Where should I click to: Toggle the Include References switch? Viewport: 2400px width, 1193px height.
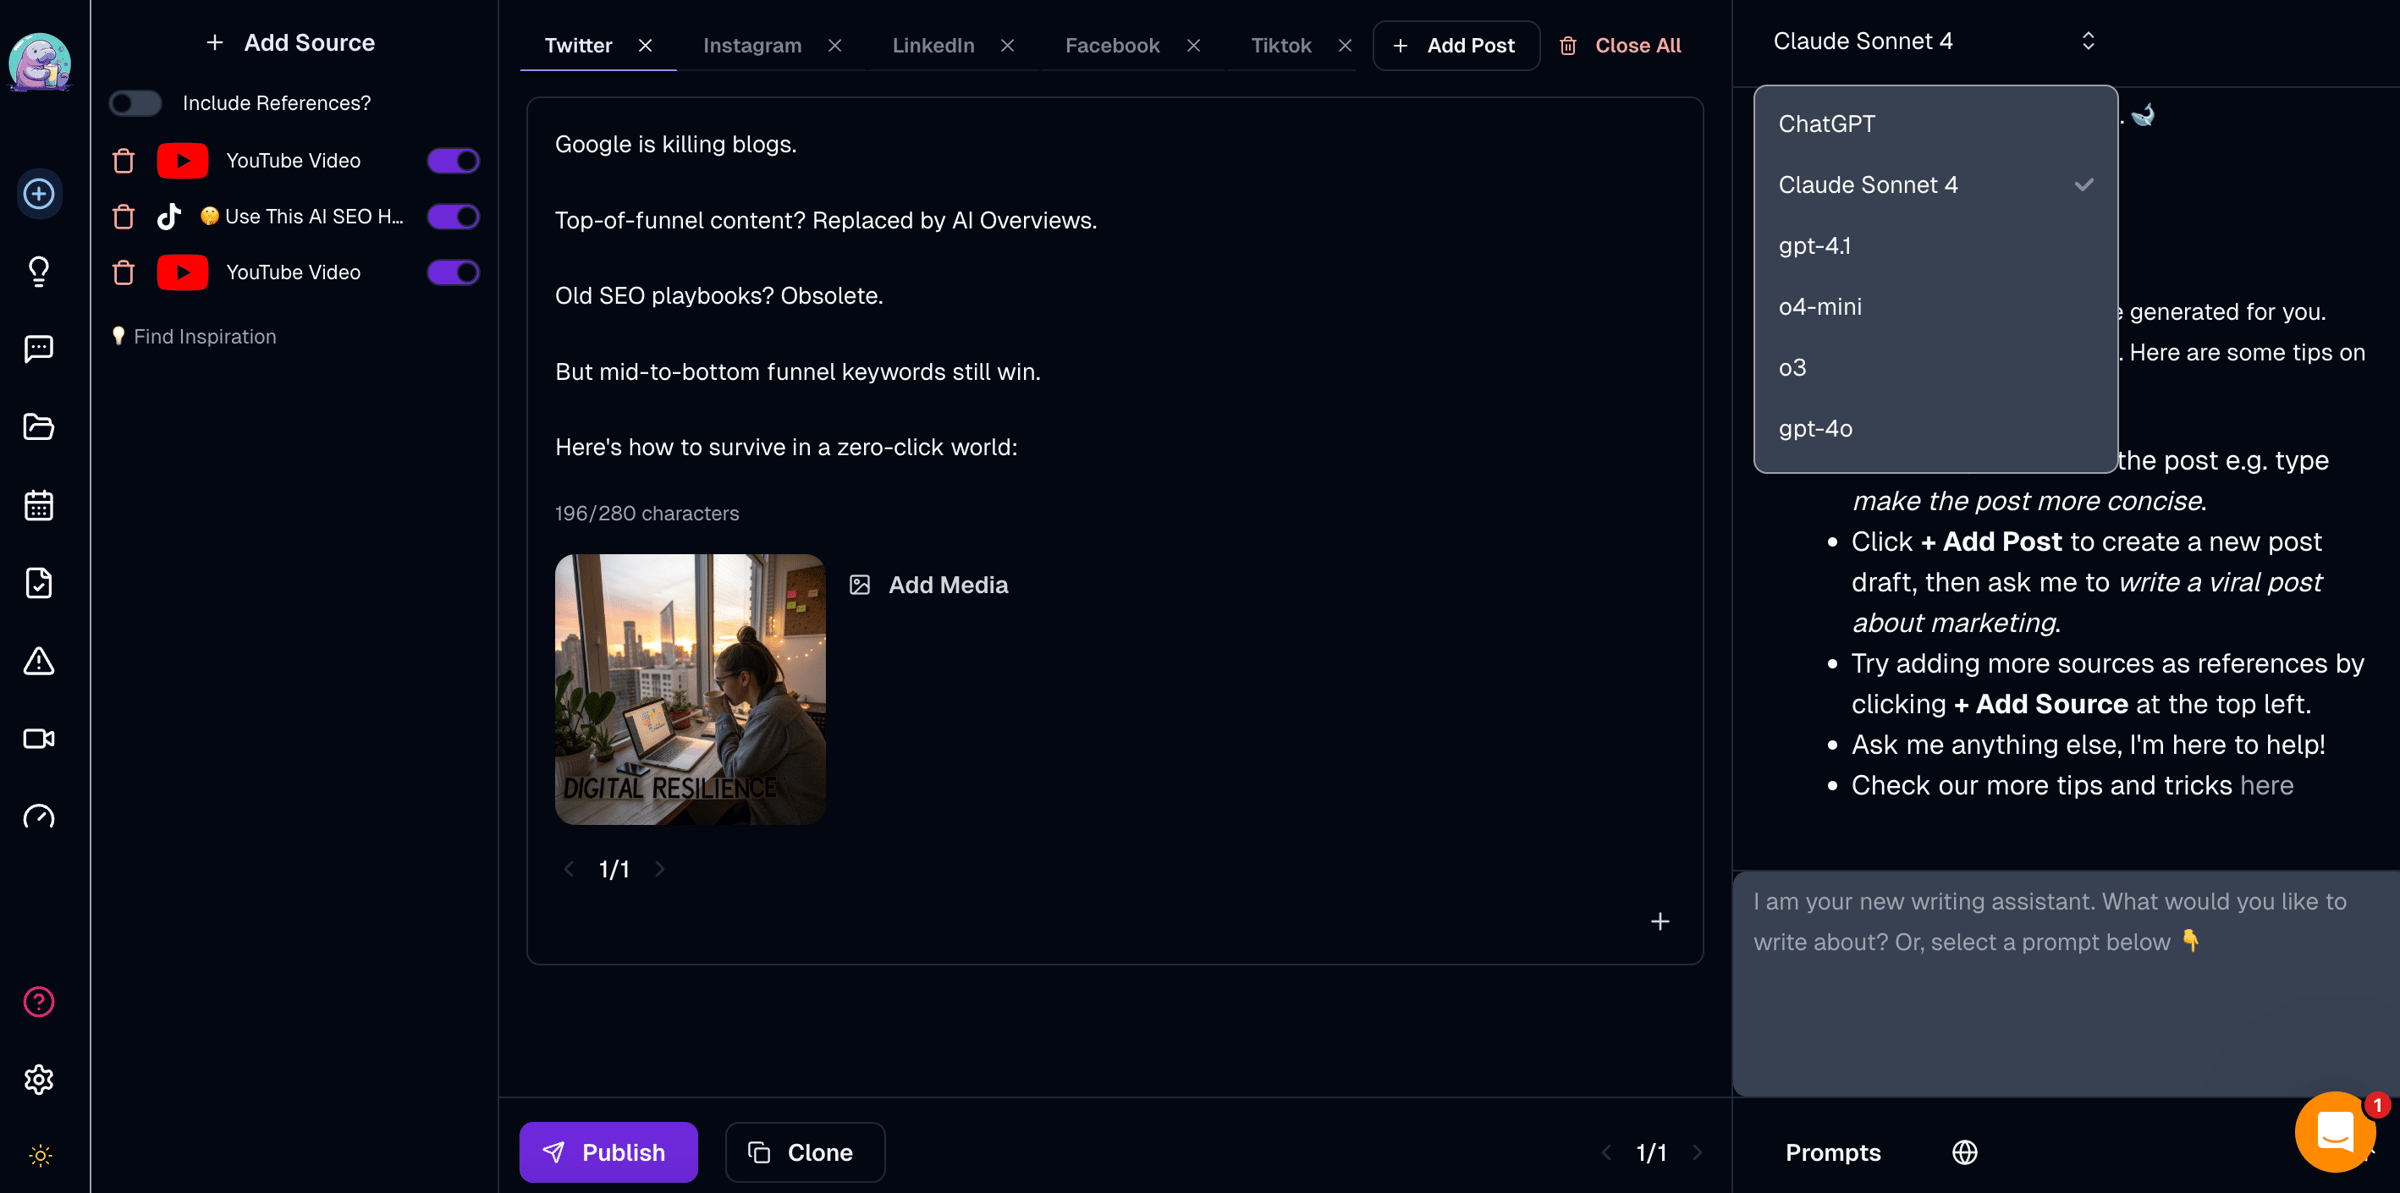click(135, 103)
